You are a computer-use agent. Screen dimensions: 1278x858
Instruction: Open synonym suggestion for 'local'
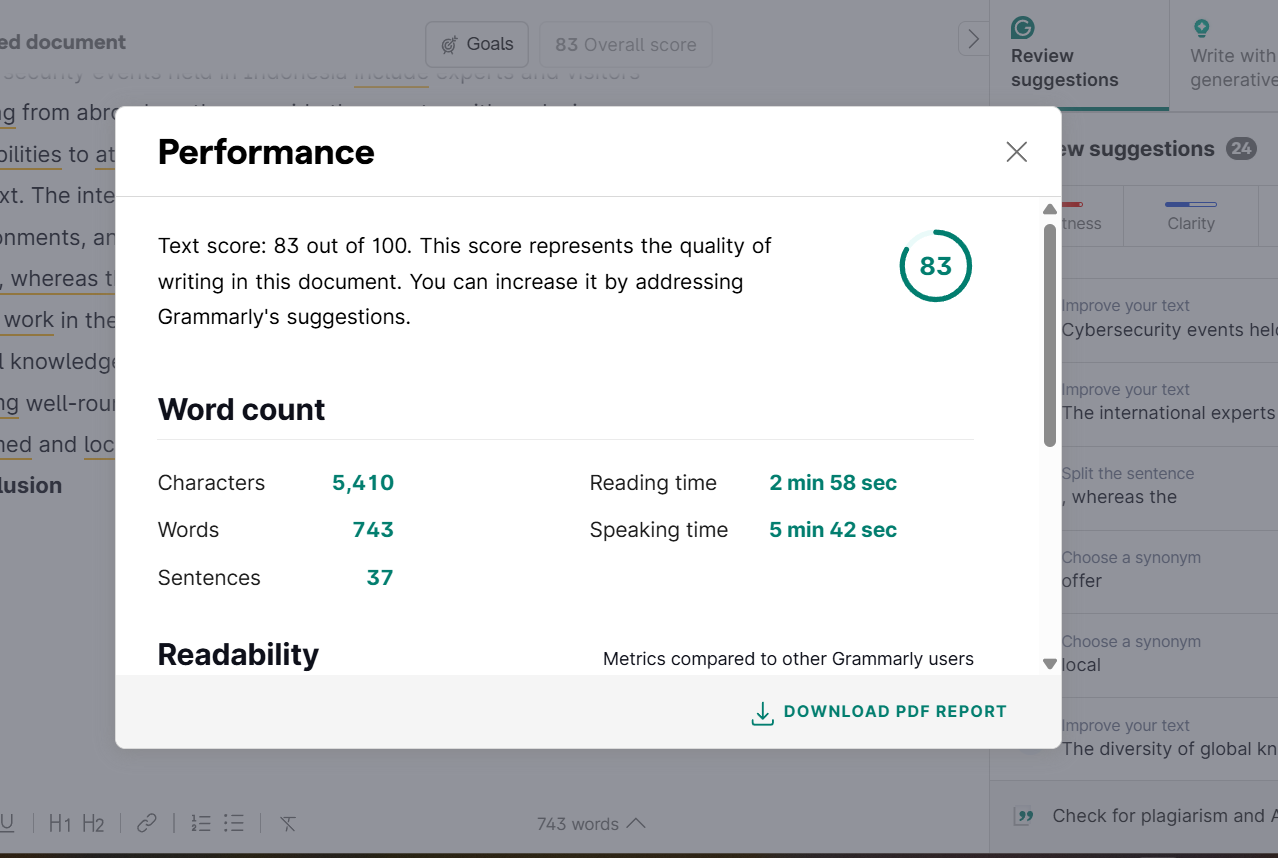[x=1169, y=654]
